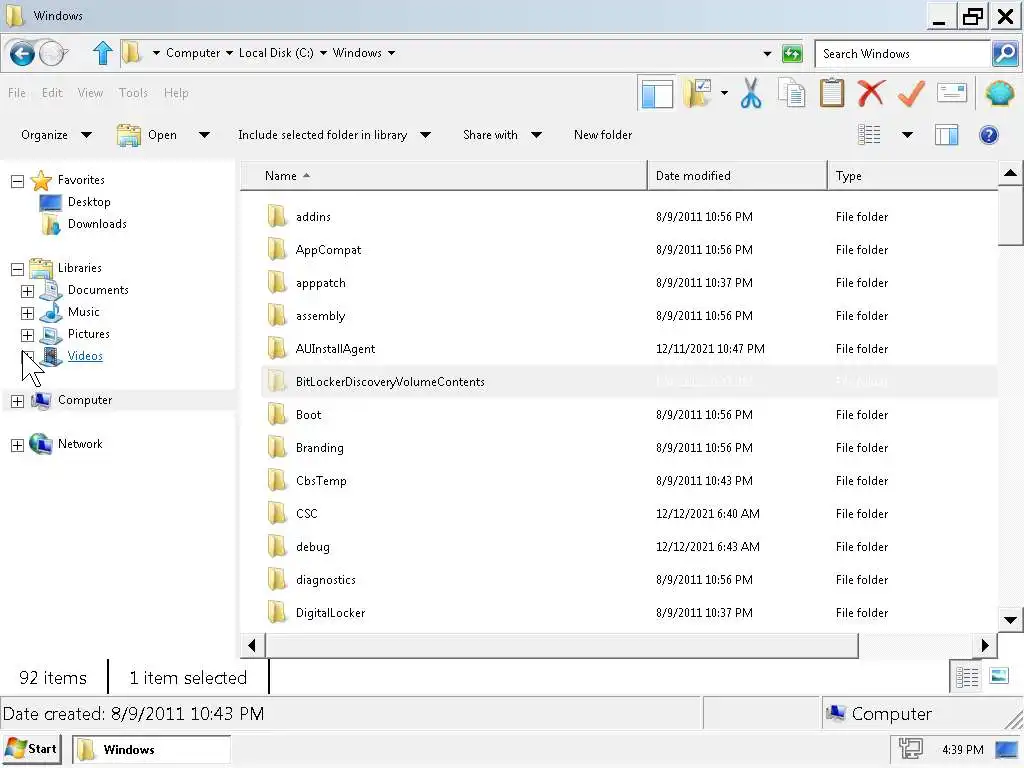1024x768 pixels.
Task: Click Local Disk (C:) in the breadcrumb
Action: click(276, 53)
